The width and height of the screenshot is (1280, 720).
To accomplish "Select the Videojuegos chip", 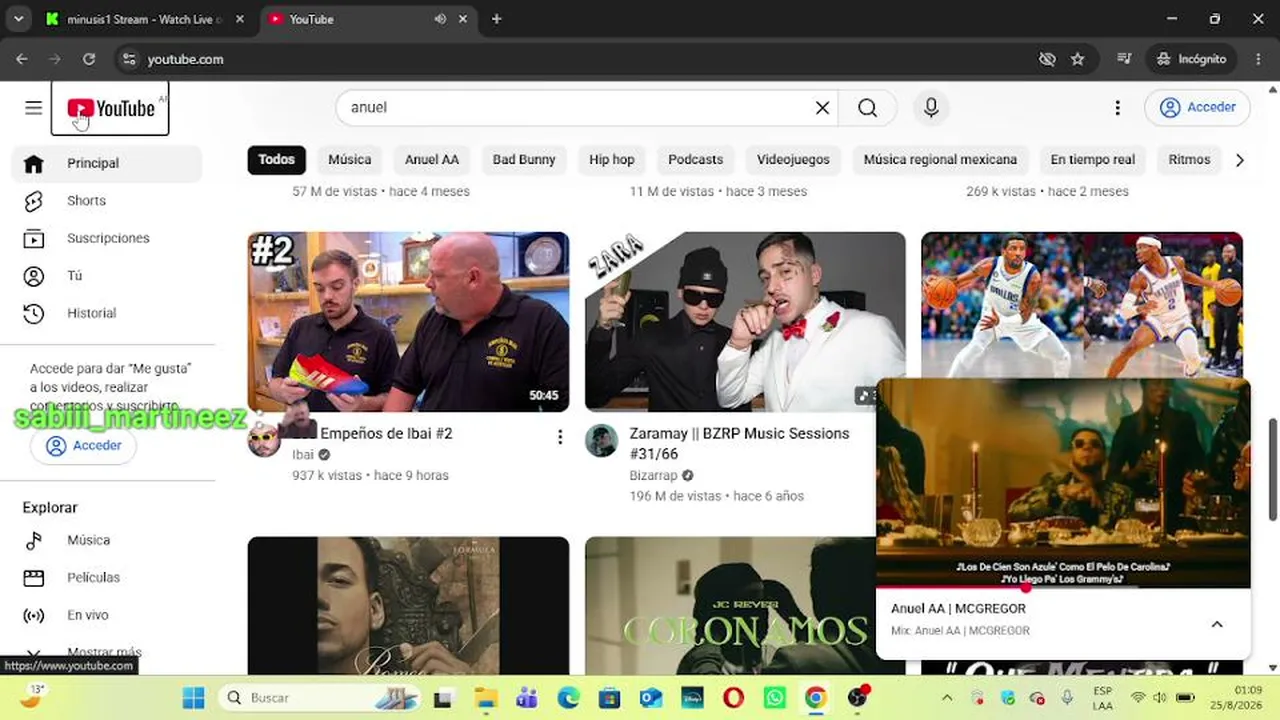I will tap(793, 160).
